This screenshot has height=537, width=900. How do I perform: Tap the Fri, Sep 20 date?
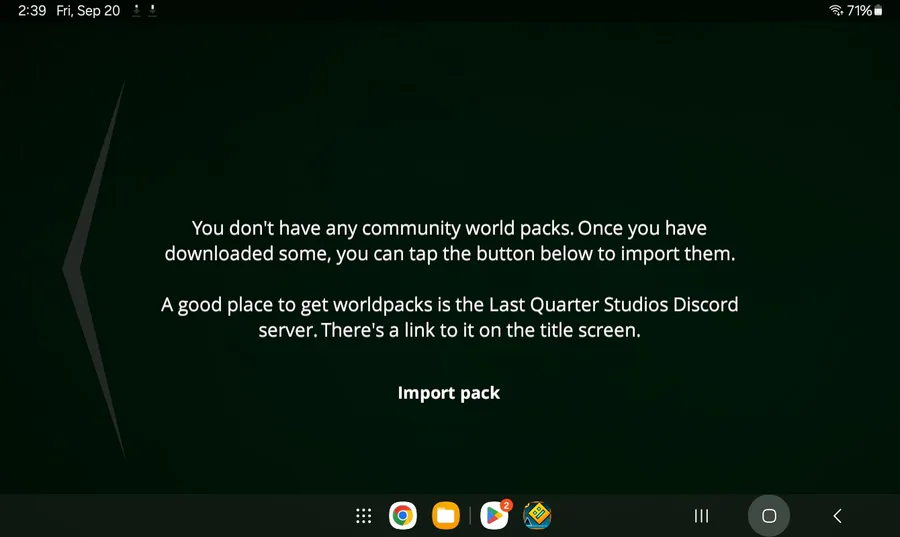pyautogui.click(x=88, y=11)
